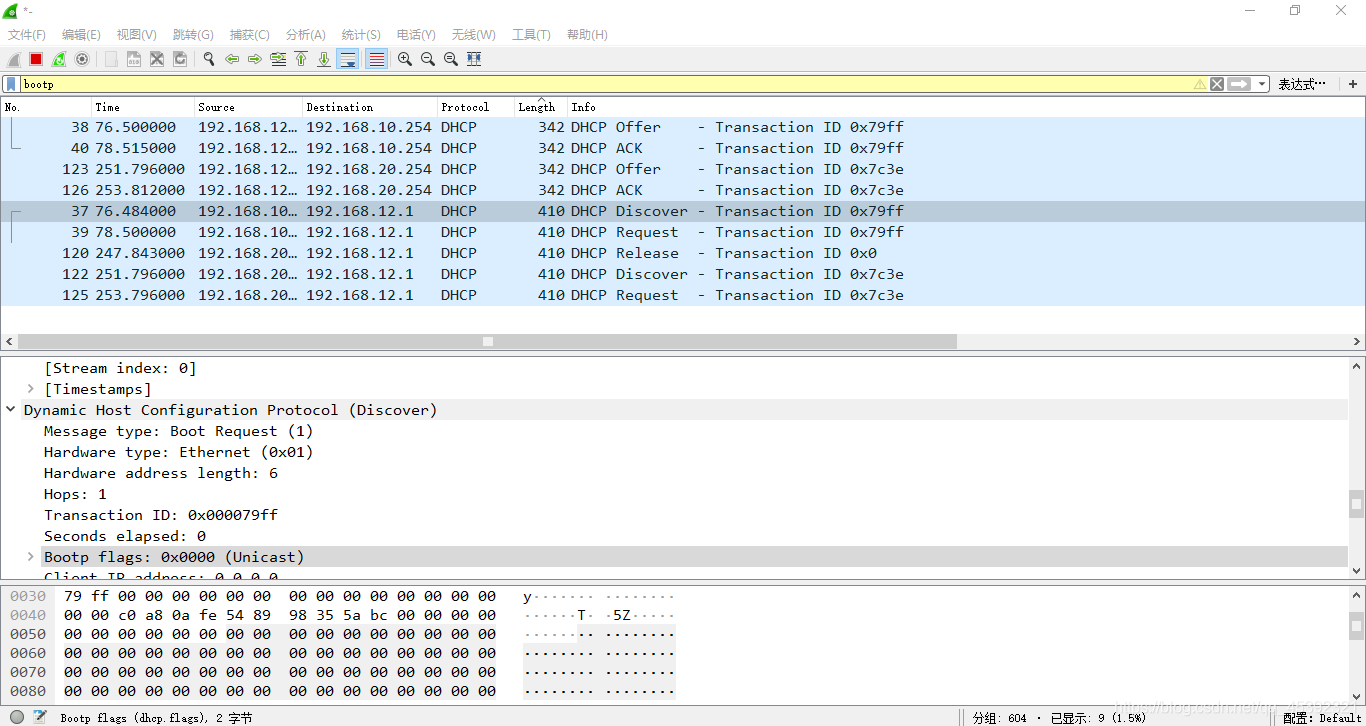Jump to the last packet
This screenshot has height=726, width=1366.
coord(324,59)
